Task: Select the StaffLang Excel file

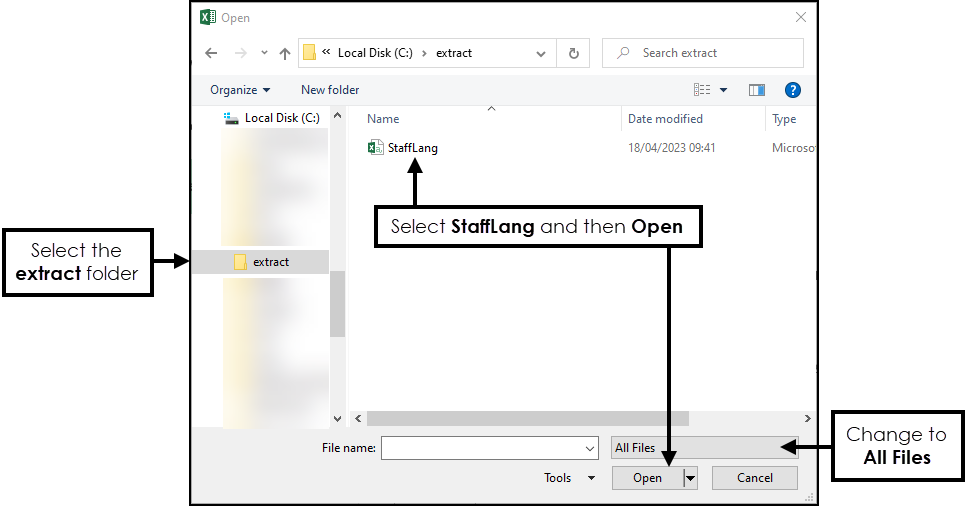Action: (x=412, y=148)
